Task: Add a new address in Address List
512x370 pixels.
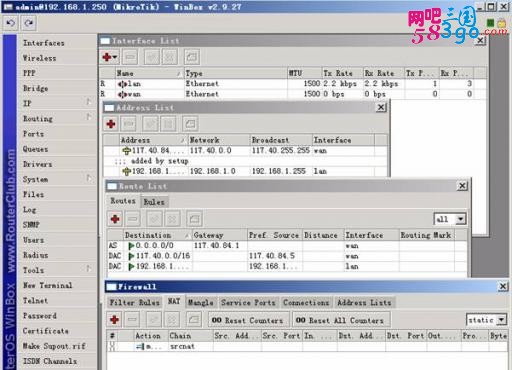Action: pyautogui.click(x=111, y=124)
